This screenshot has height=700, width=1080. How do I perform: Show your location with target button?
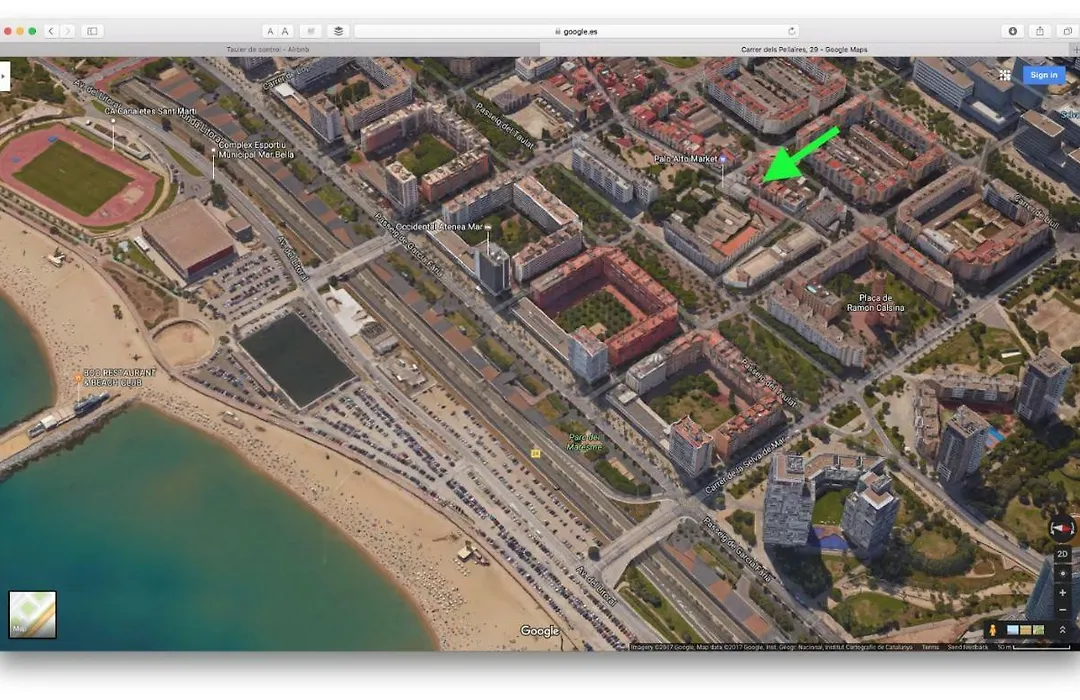pos(1062,573)
